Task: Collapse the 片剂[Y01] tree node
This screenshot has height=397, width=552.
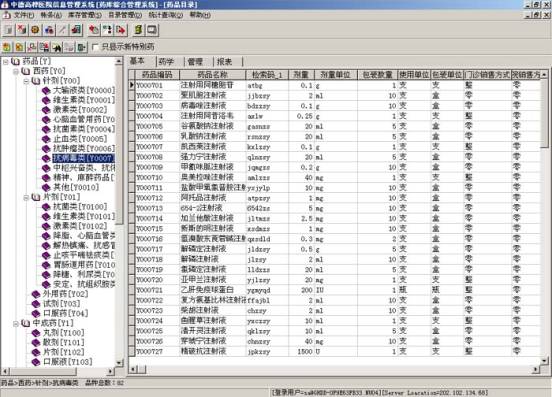Action: pos(26,197)
